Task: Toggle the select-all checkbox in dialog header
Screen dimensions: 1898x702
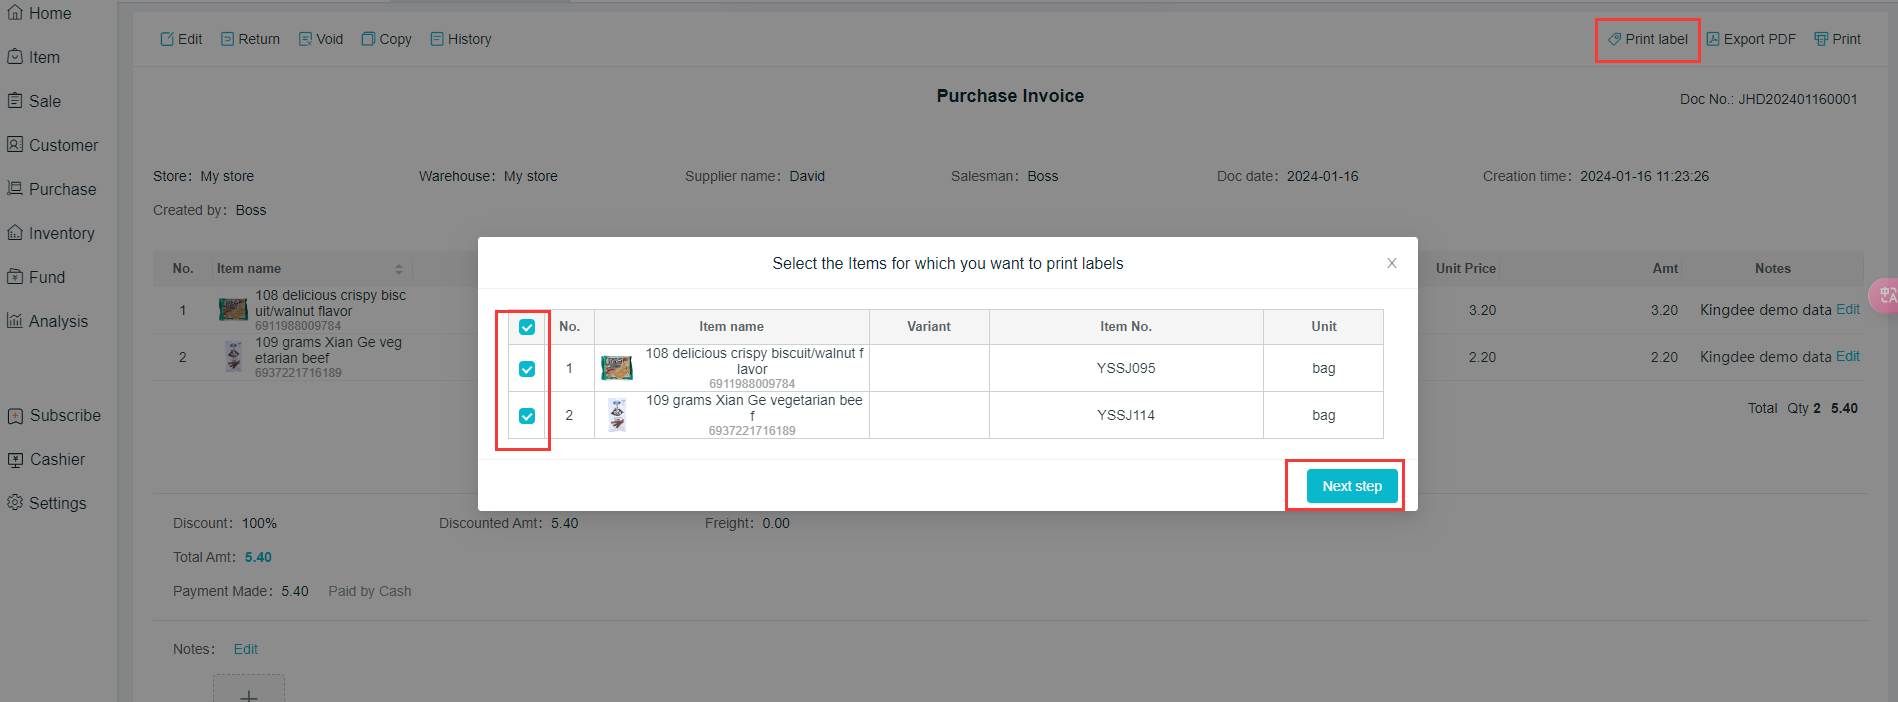Action: [x=527, y=327]
